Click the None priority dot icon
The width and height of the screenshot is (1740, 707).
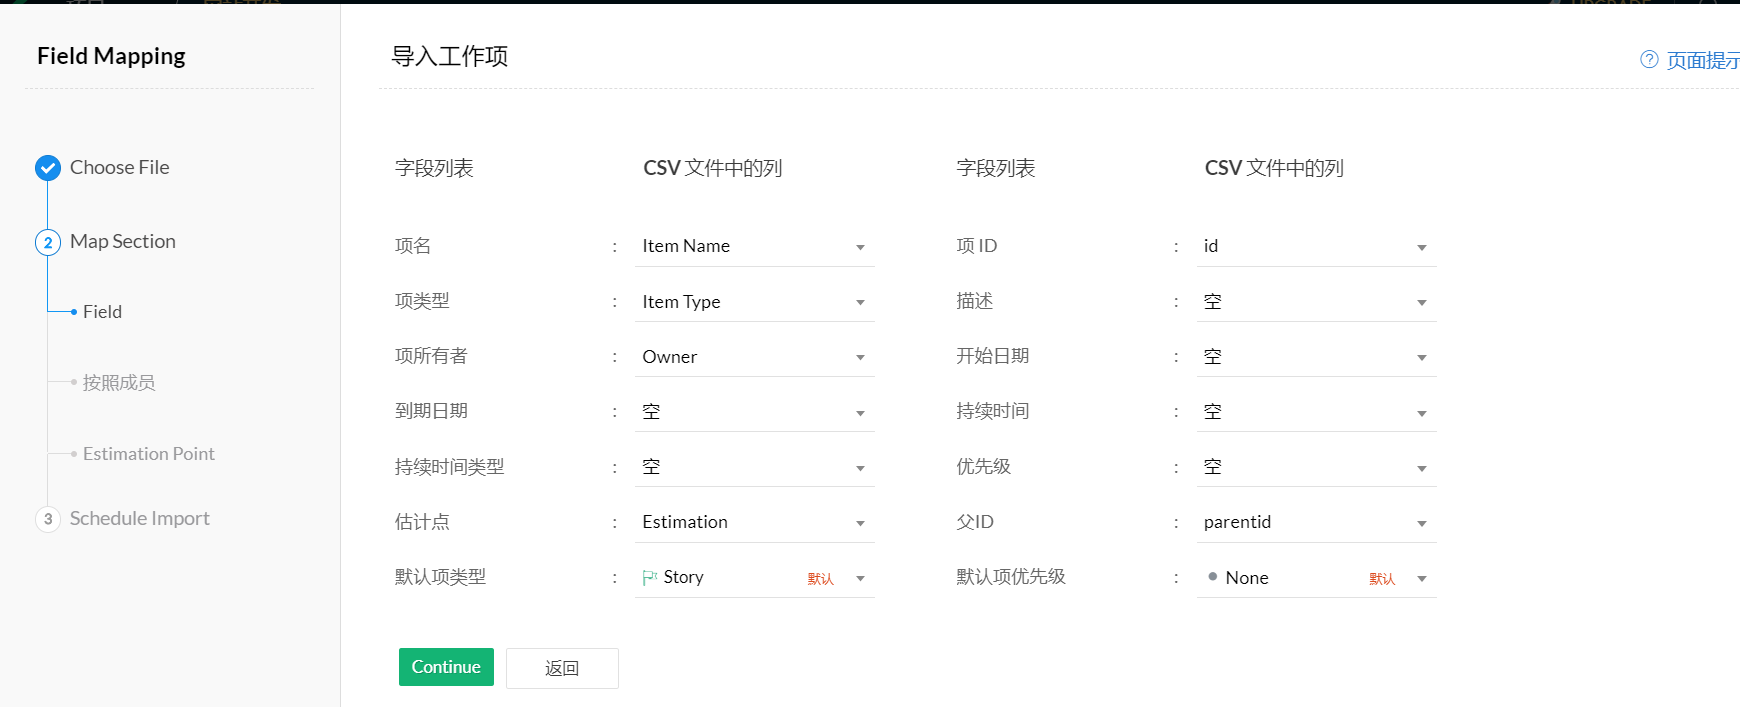click(x=1212, y=577)
